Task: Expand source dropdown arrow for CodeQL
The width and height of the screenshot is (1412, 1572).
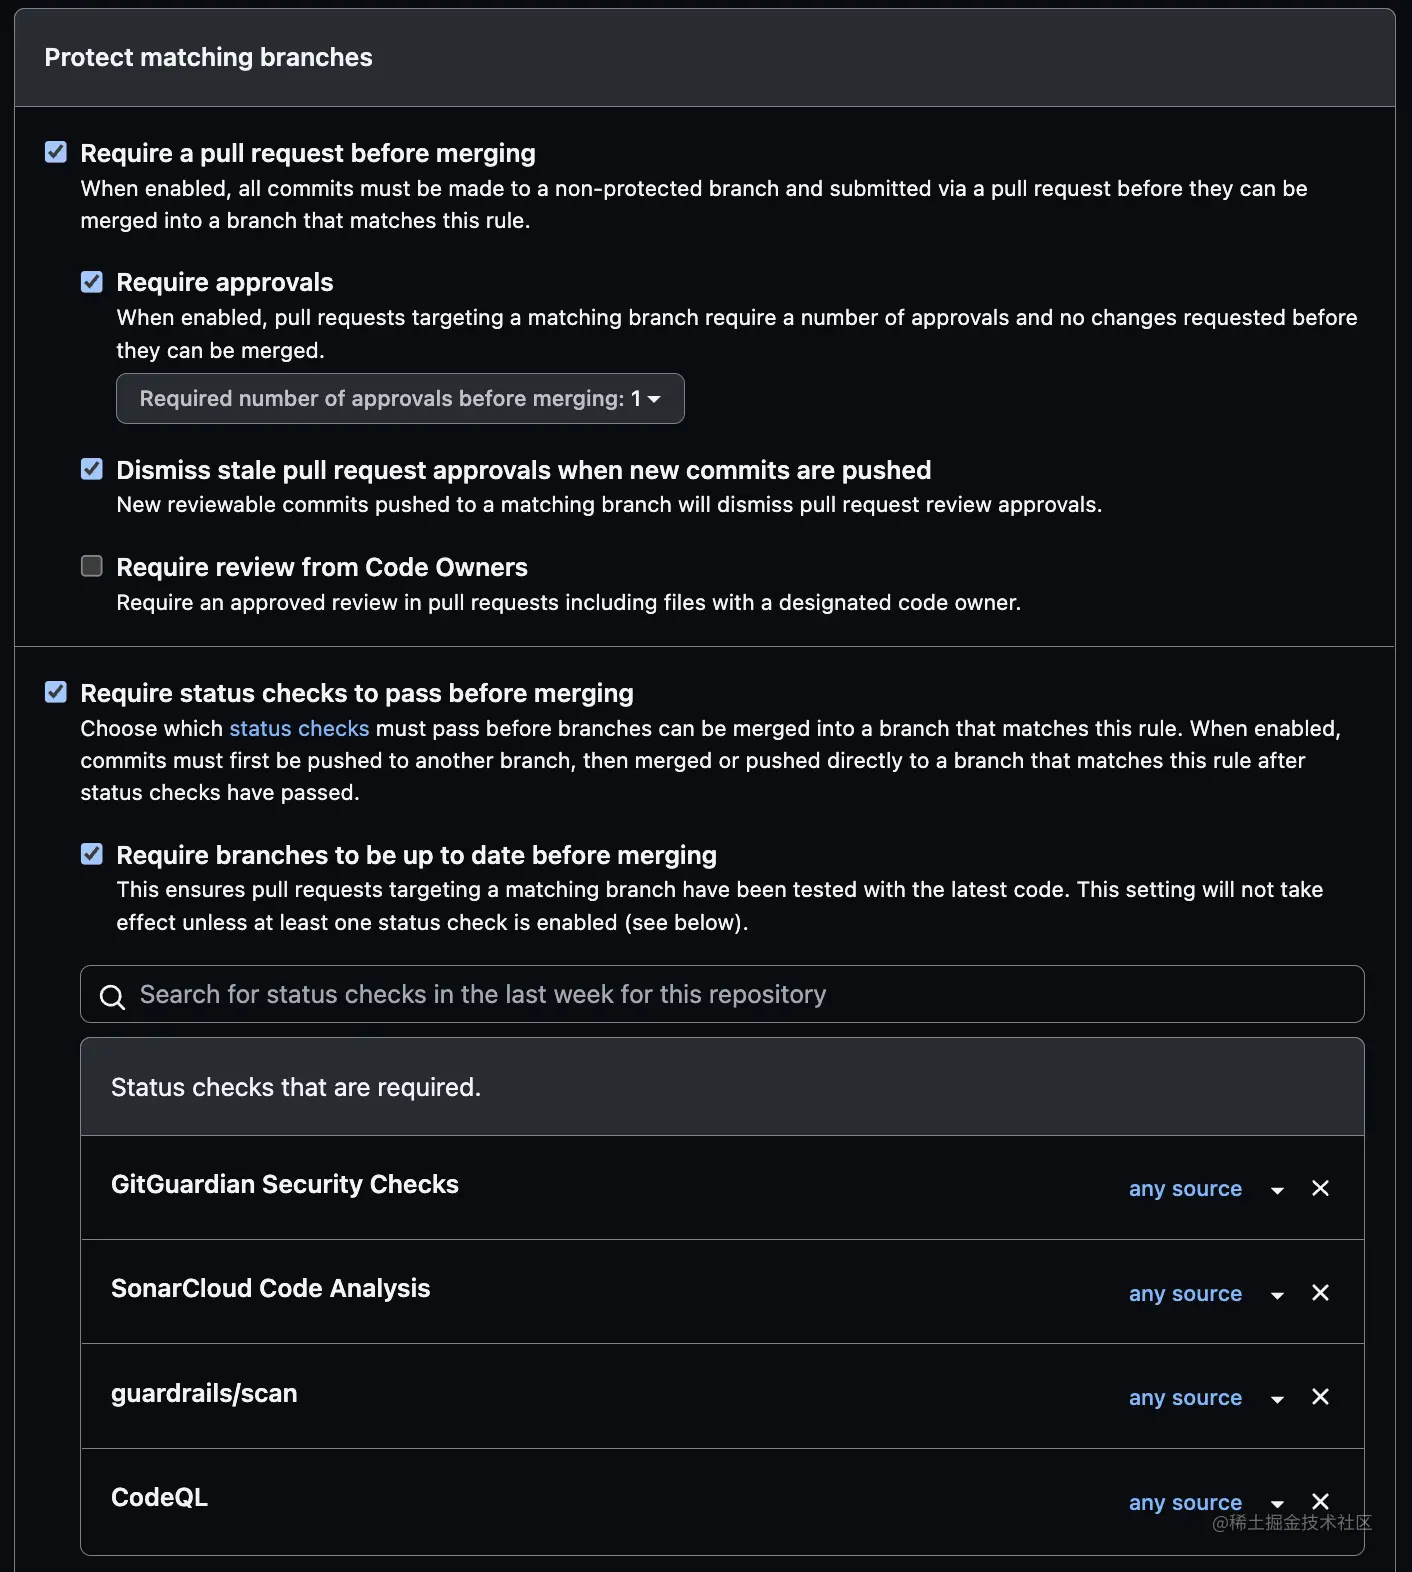Action: (x=1277, y=1503)
